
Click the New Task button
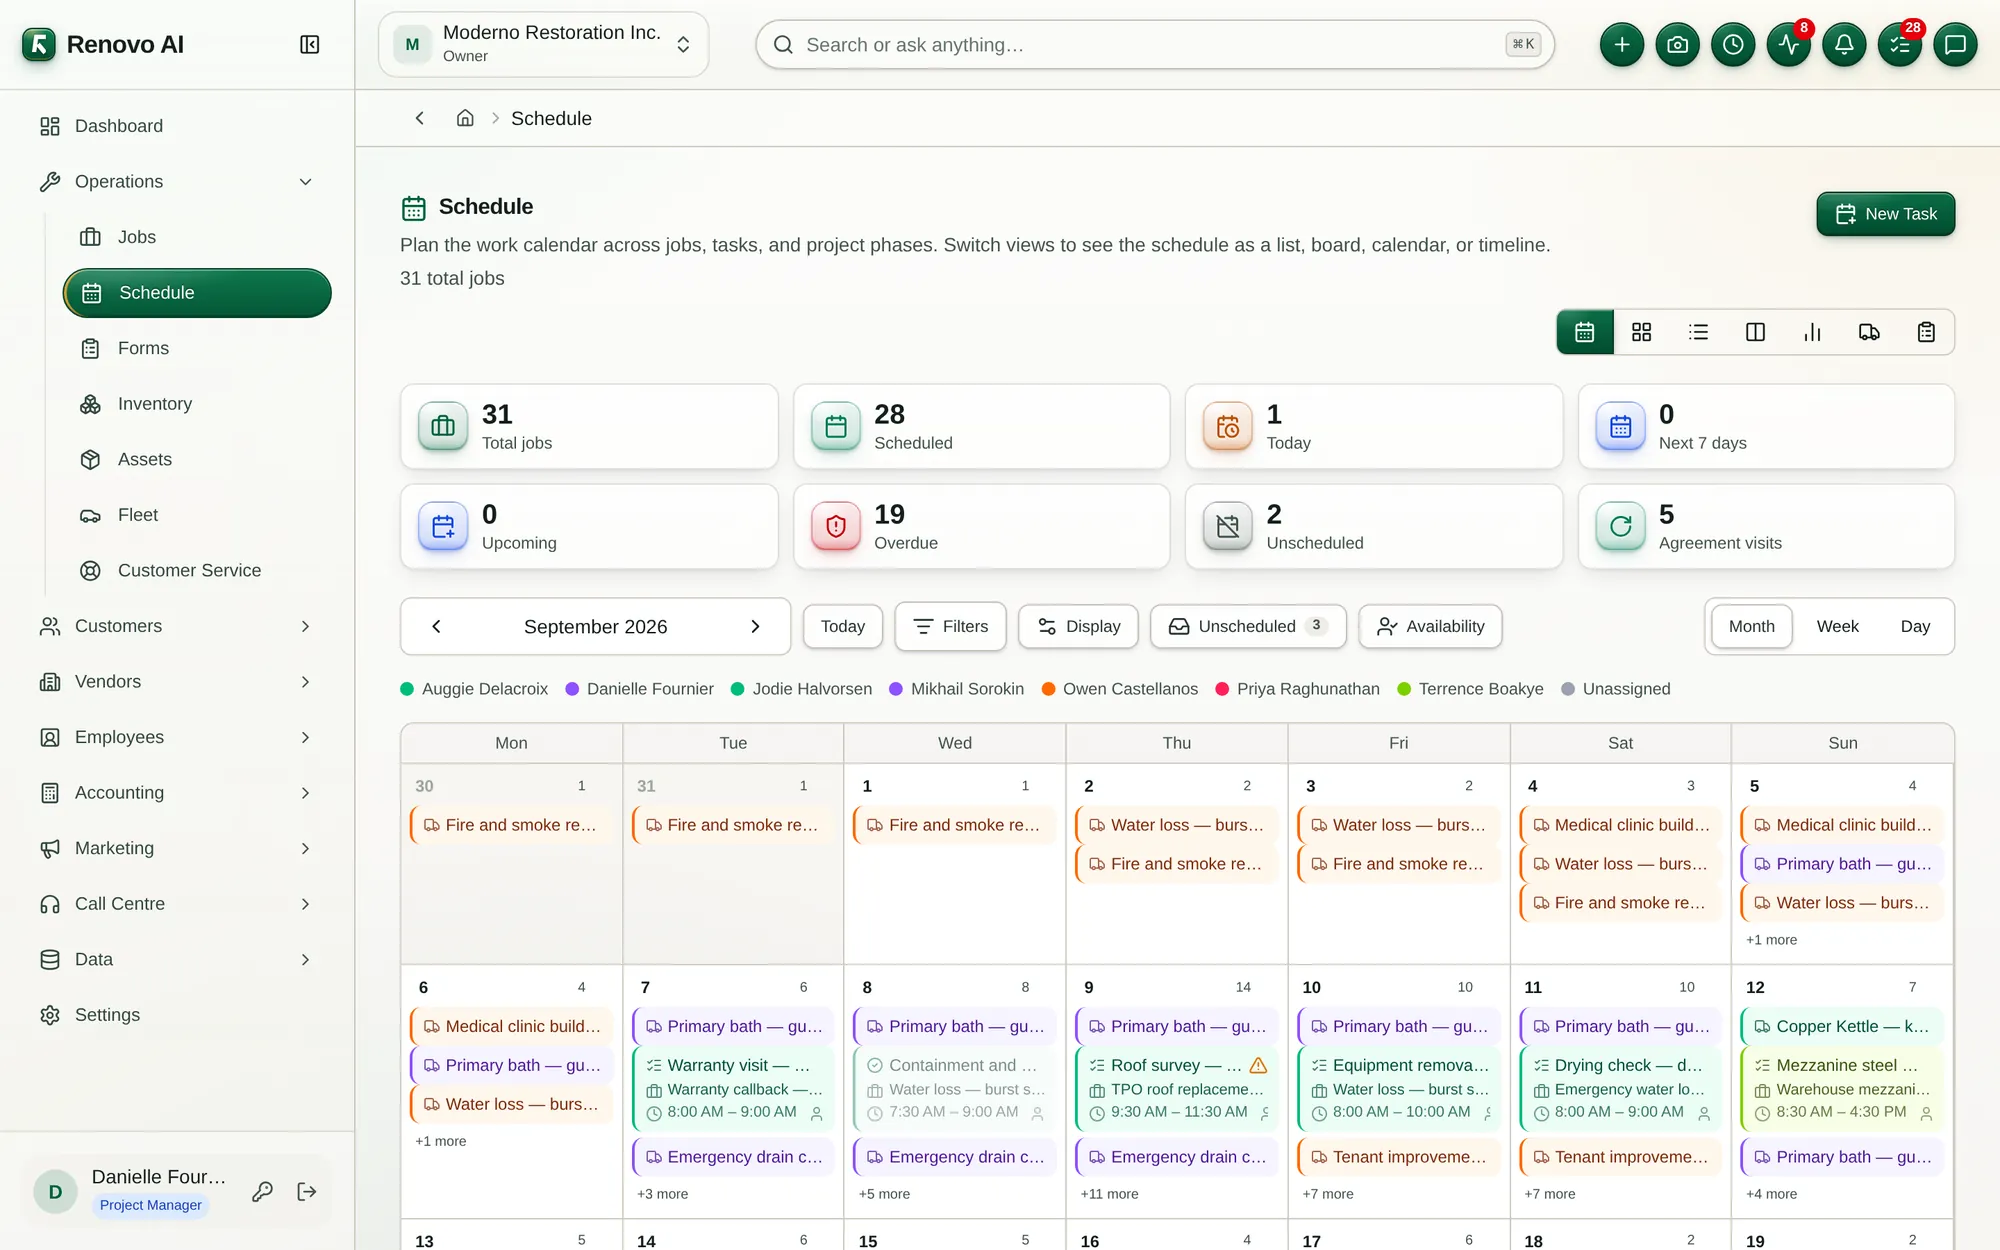(x=1885, y=214)
